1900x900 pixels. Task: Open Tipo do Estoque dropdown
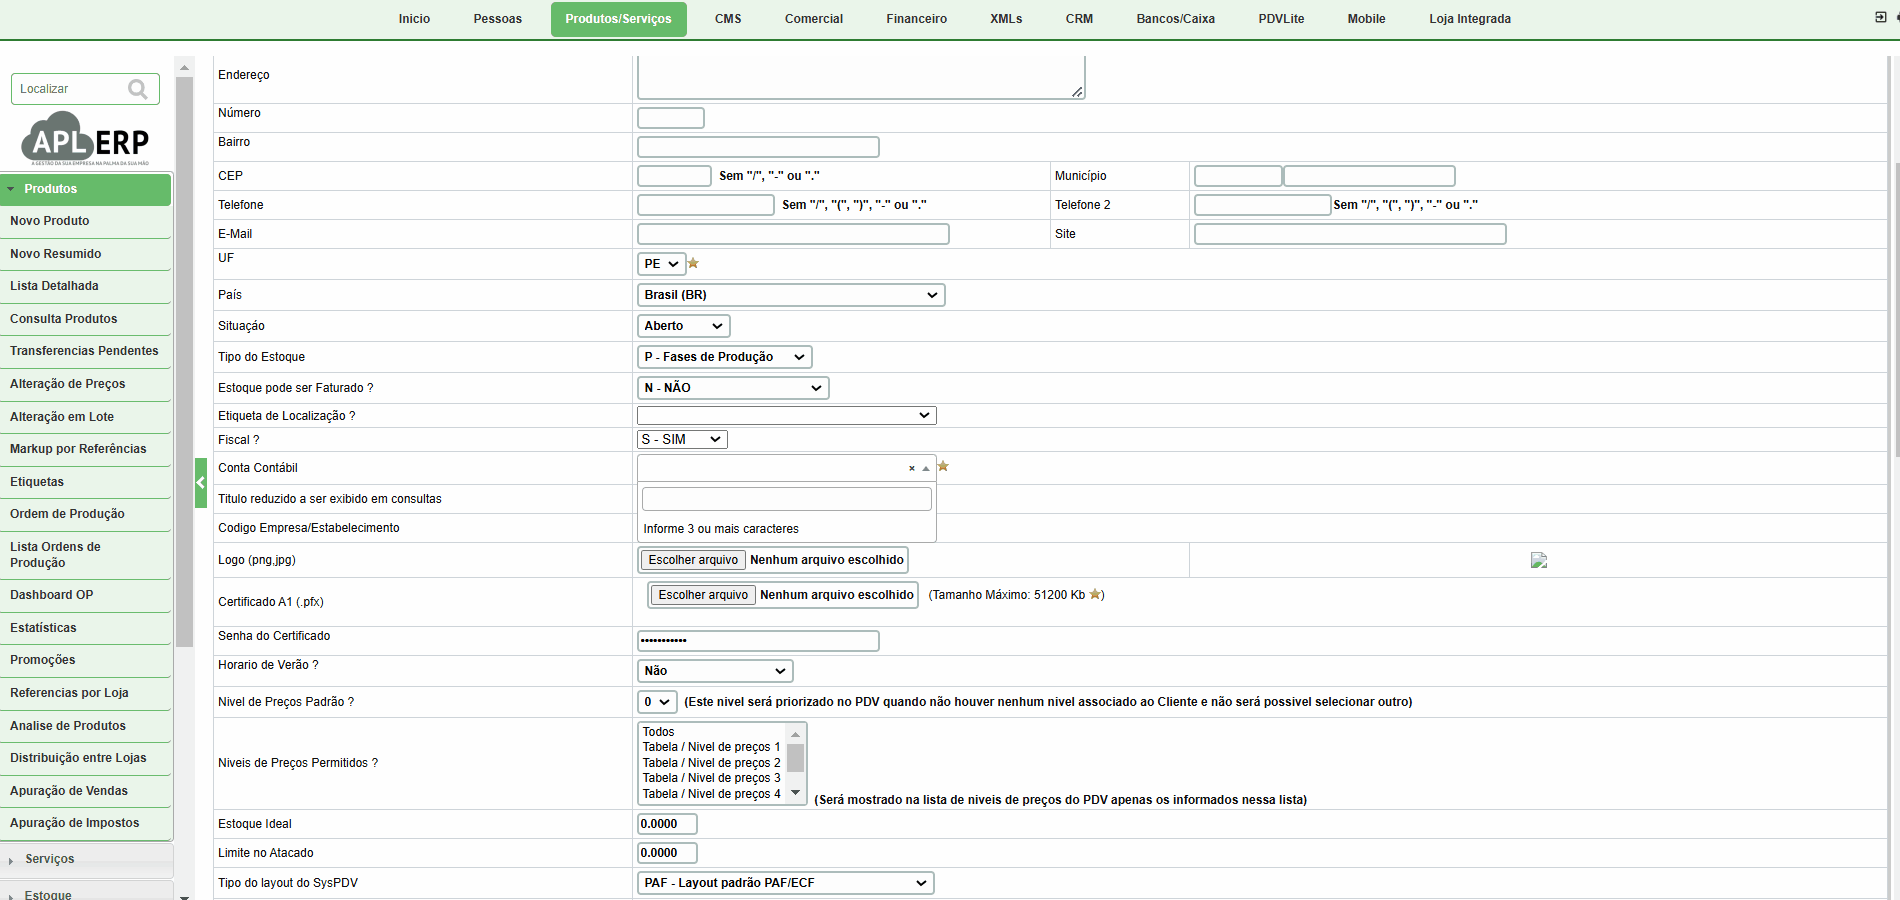coord(725,357)
